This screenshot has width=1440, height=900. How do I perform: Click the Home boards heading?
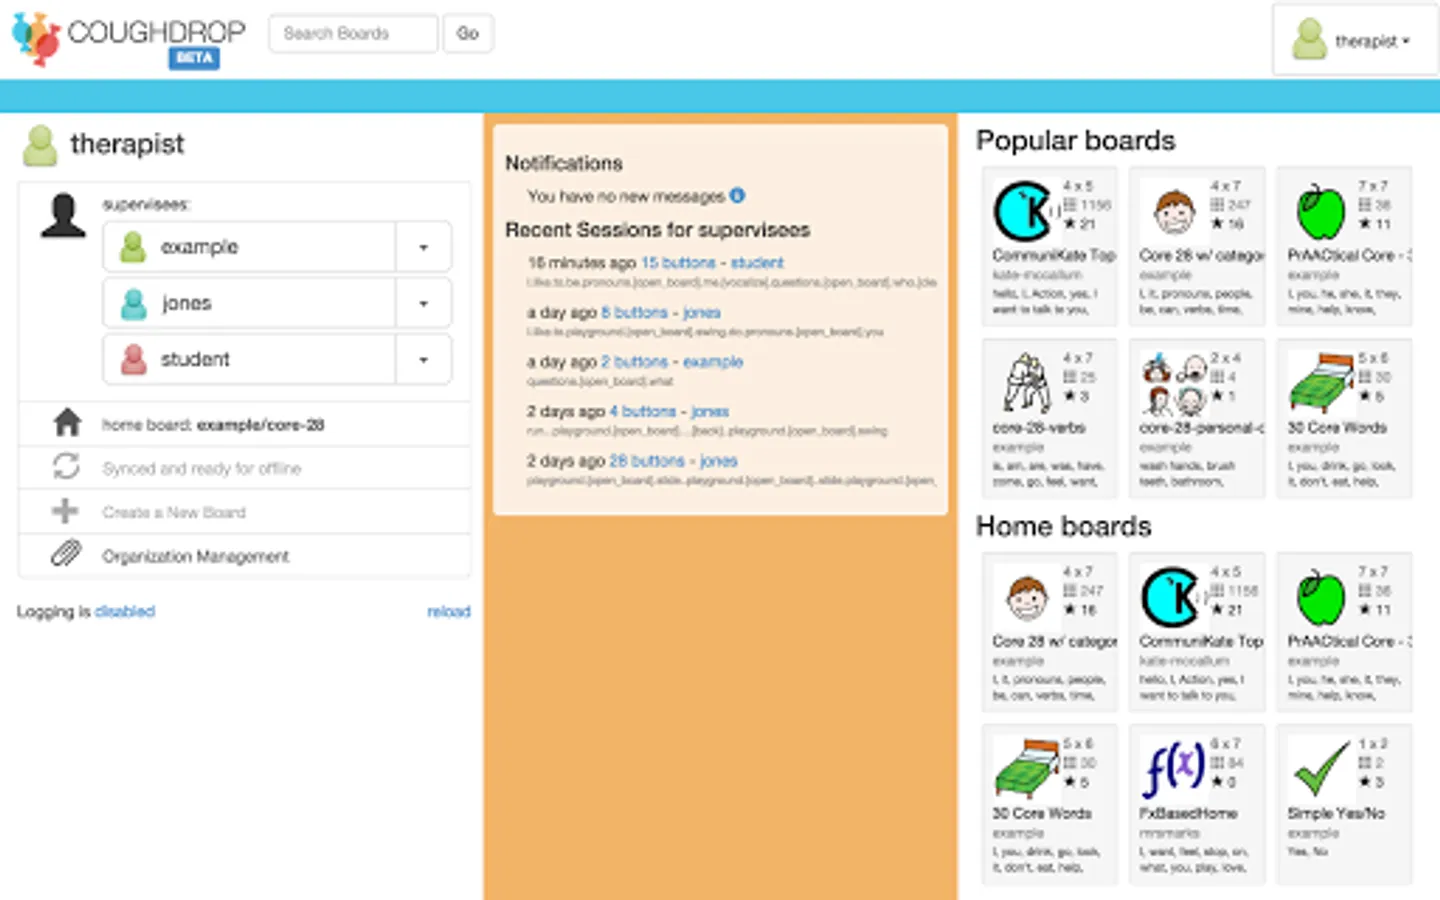click(x=1063, y=526)
